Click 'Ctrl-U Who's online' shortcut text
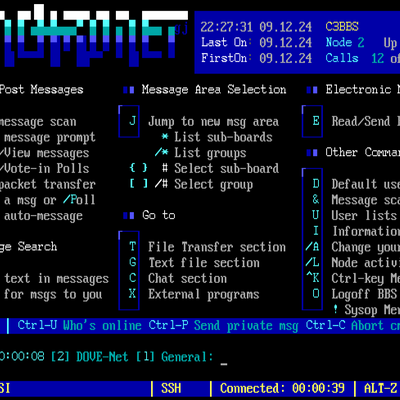 coord(79,325)
